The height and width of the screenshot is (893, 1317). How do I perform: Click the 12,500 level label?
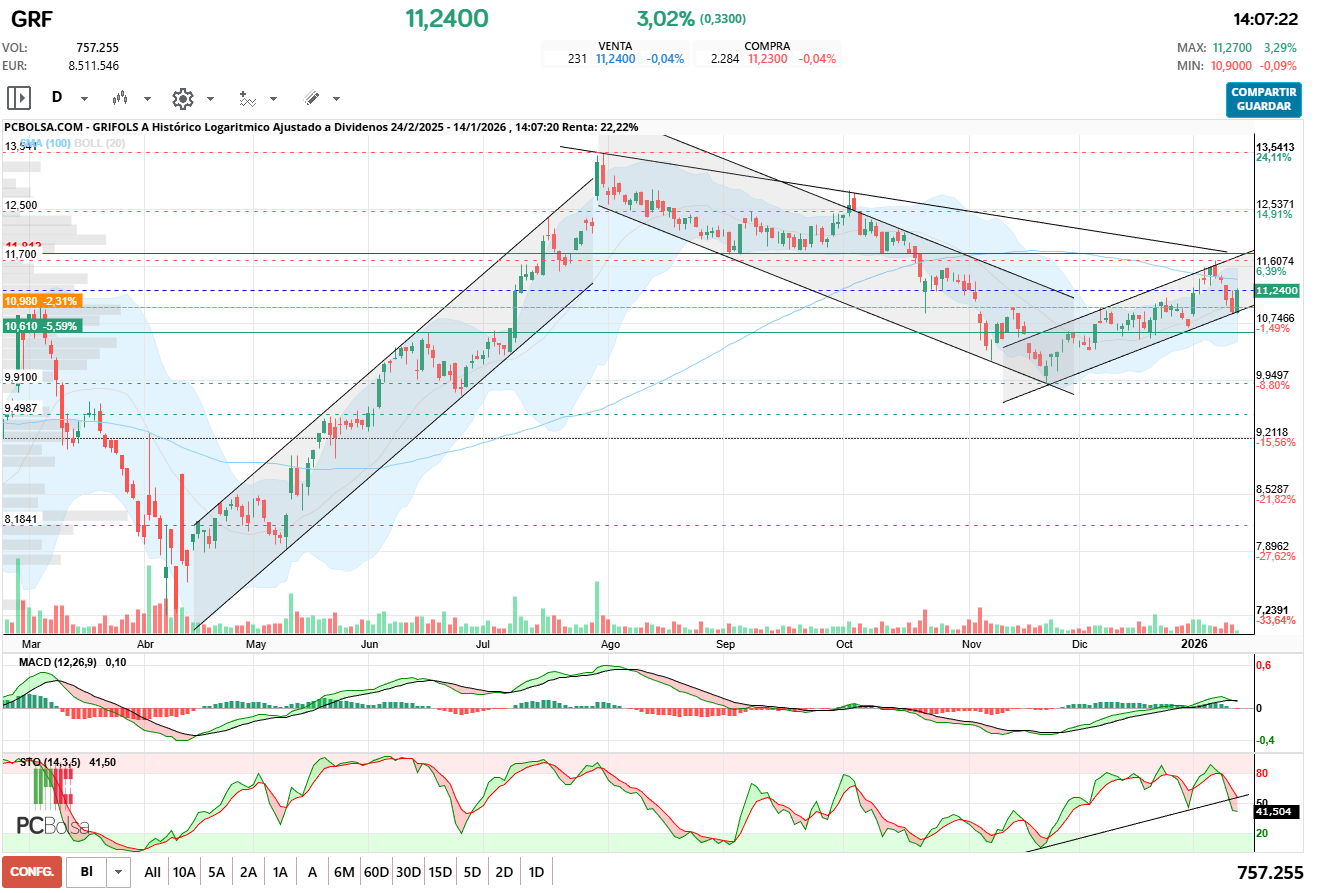click(x=21, y=205)
